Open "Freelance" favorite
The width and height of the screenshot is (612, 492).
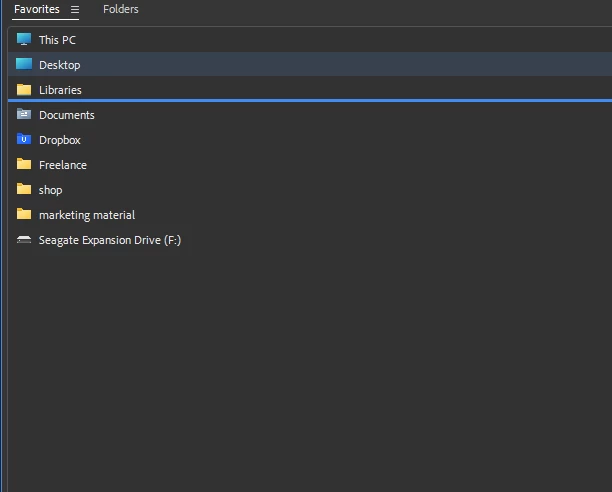coord(63,165)
